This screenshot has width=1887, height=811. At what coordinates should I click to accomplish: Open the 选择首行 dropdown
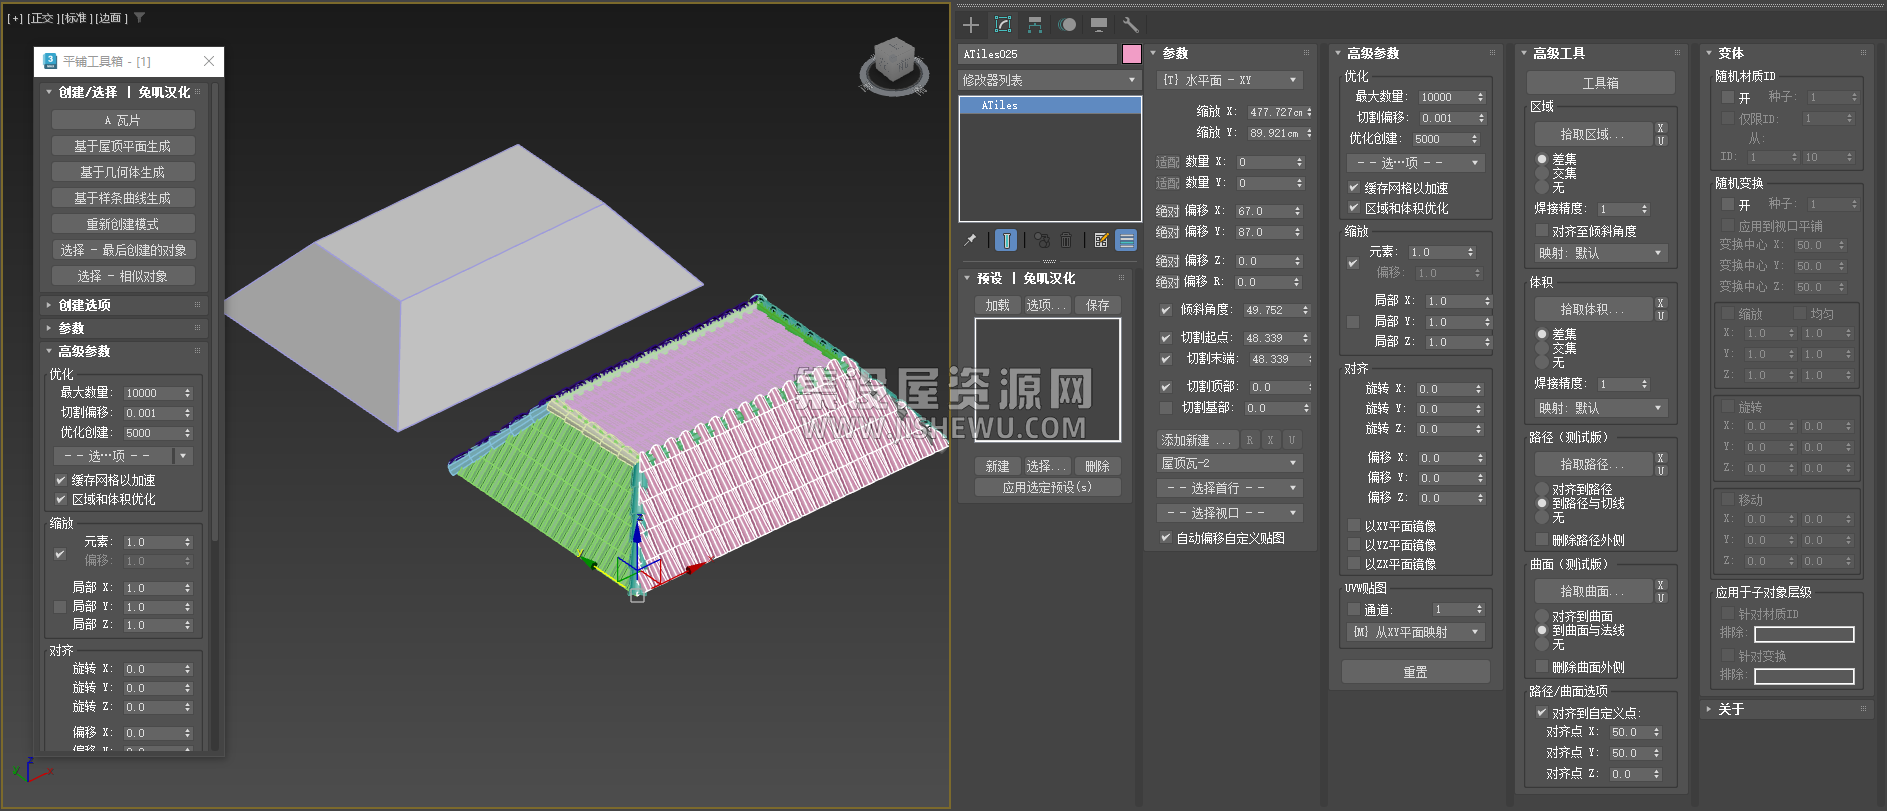coord(1229,488)
